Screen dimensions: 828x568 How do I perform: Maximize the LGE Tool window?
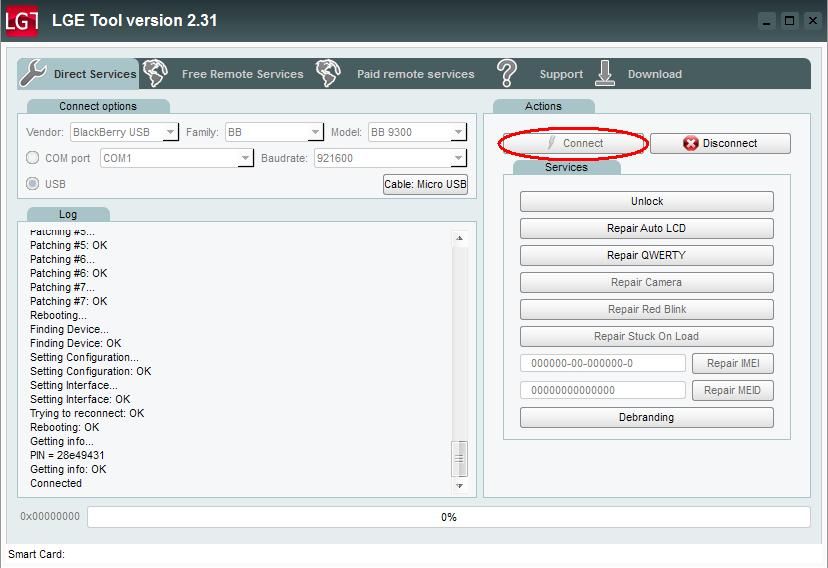789,21
